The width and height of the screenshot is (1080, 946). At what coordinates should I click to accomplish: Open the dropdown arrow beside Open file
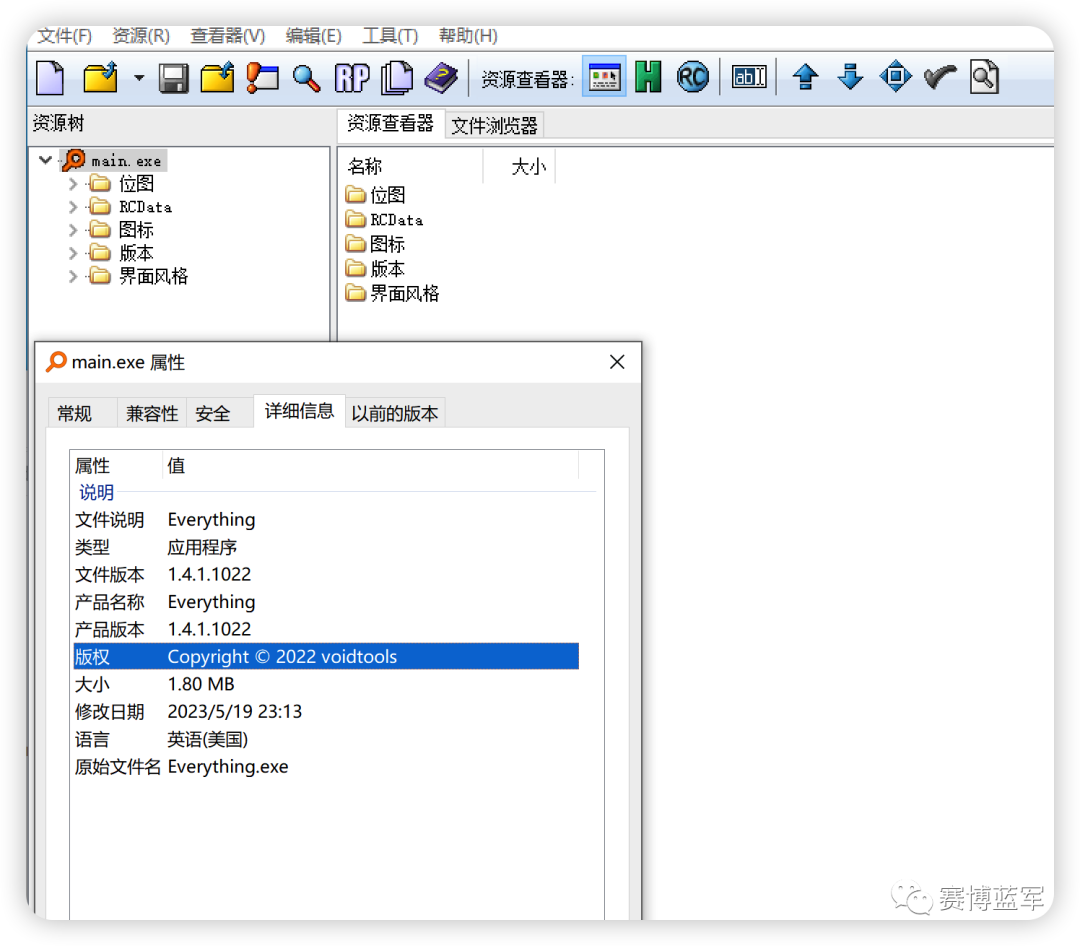pyautogui.click(x=139, y=78)
